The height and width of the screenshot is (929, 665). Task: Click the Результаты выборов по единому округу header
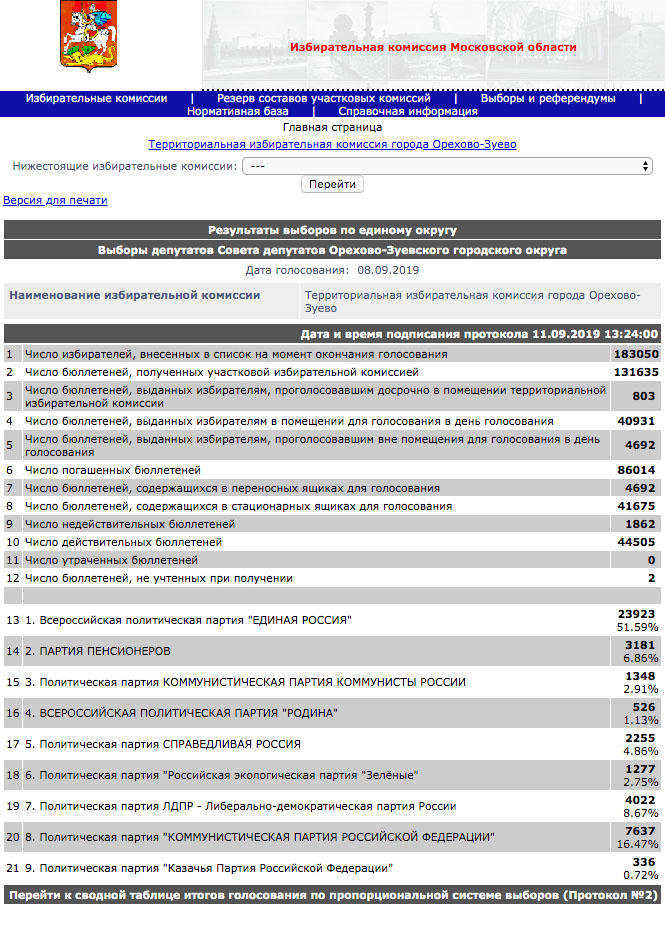332,230
